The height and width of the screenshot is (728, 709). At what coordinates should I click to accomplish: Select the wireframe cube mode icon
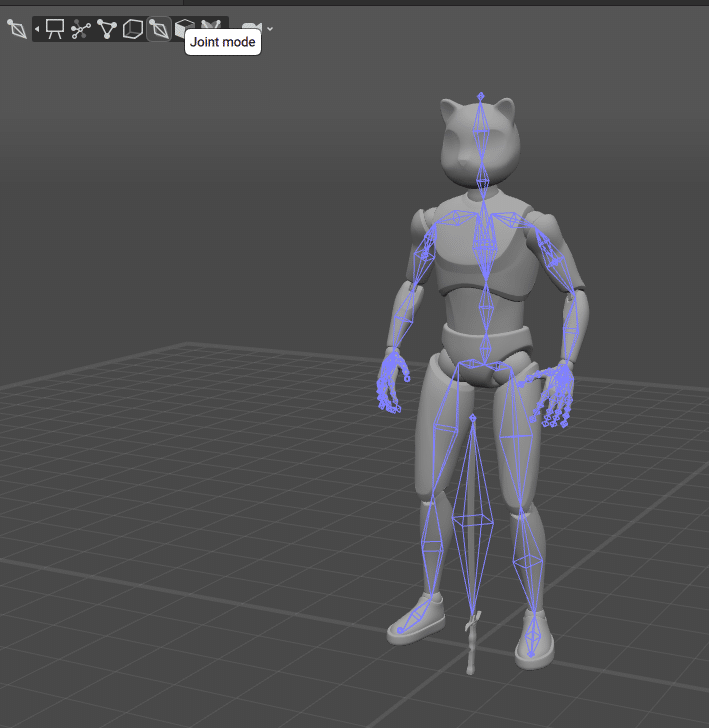[133, 29]
